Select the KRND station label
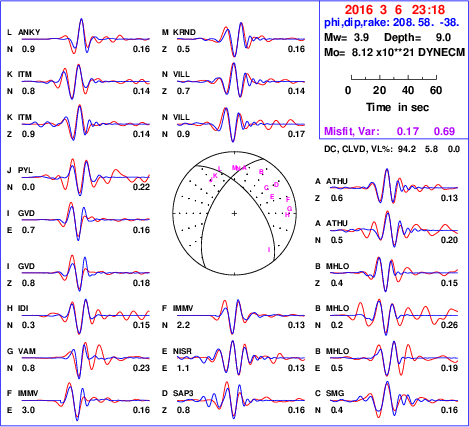The image size is (469, 427). point(184,32)
